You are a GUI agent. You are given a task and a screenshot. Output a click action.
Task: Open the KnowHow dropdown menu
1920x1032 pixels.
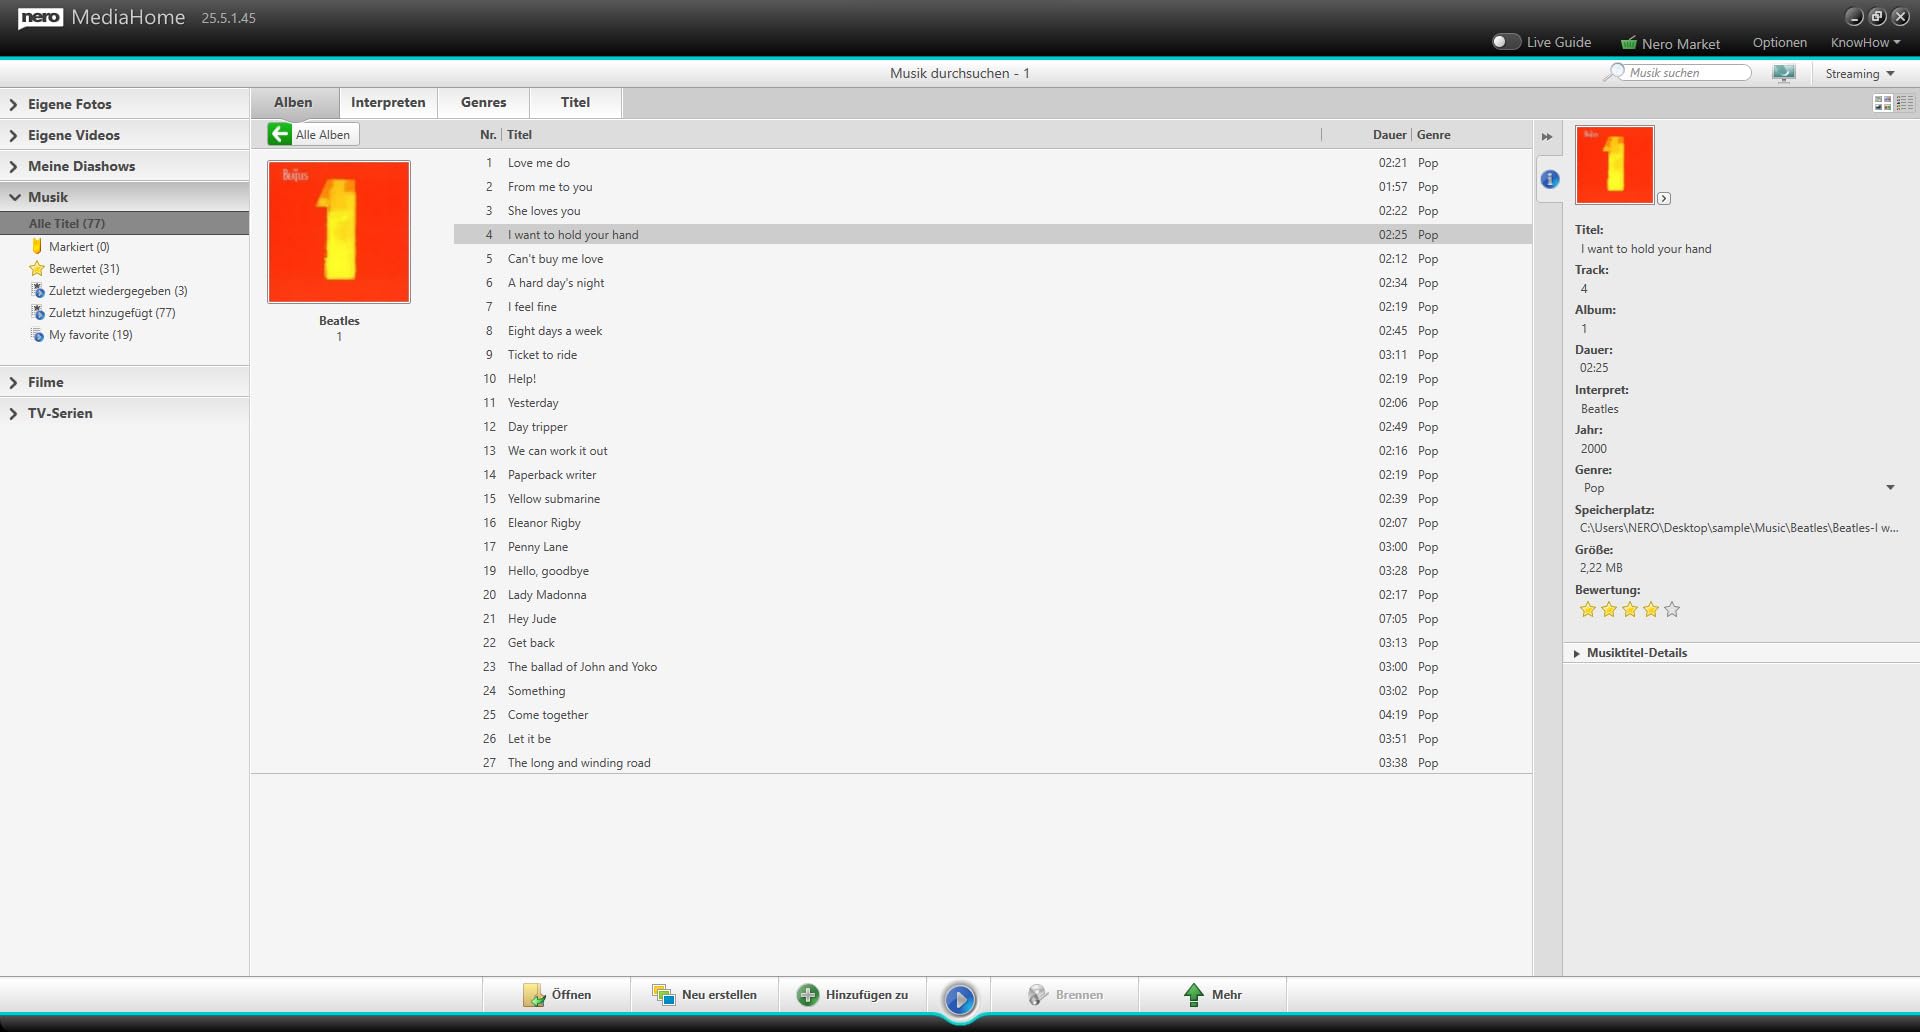coord(1865,43)
